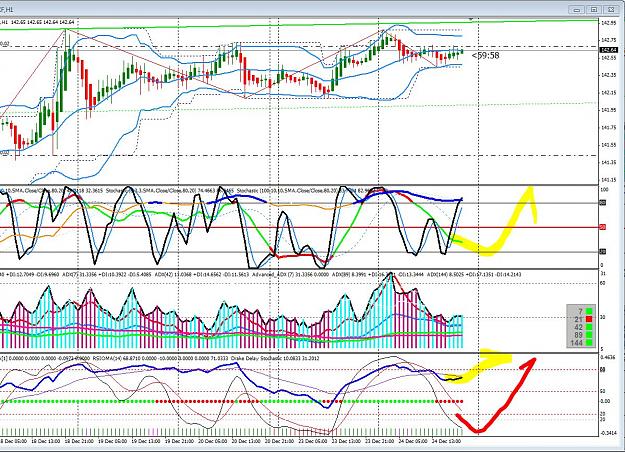625x453 pixels.
Task: Click the -0.3414 scale value in bottom panel
Action: tap(607, 433)
